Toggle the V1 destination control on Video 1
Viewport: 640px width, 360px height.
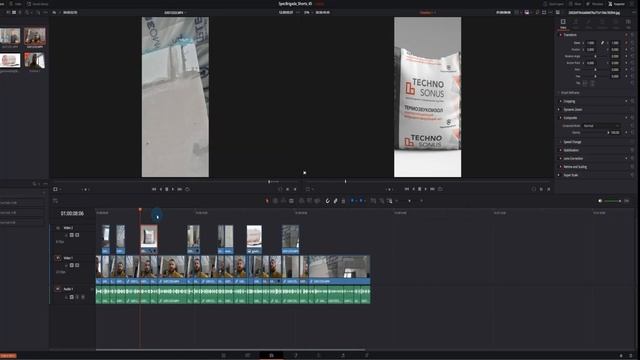pyautogui.click(x=58, y=258)
